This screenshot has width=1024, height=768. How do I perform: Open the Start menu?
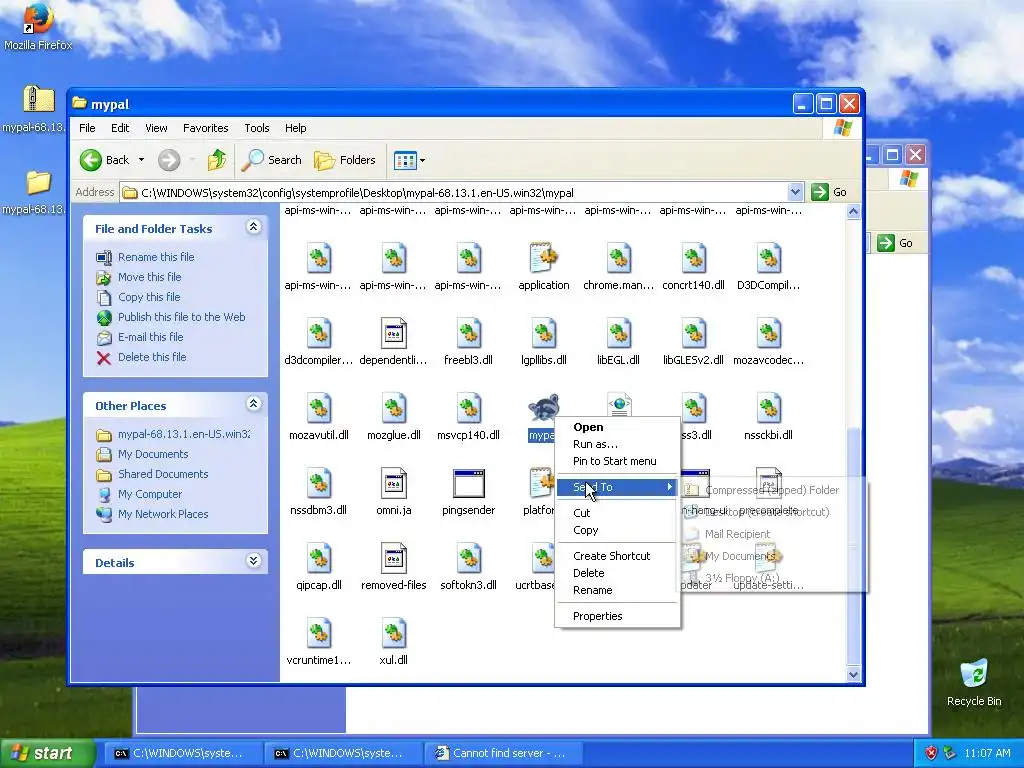point(46,753)
